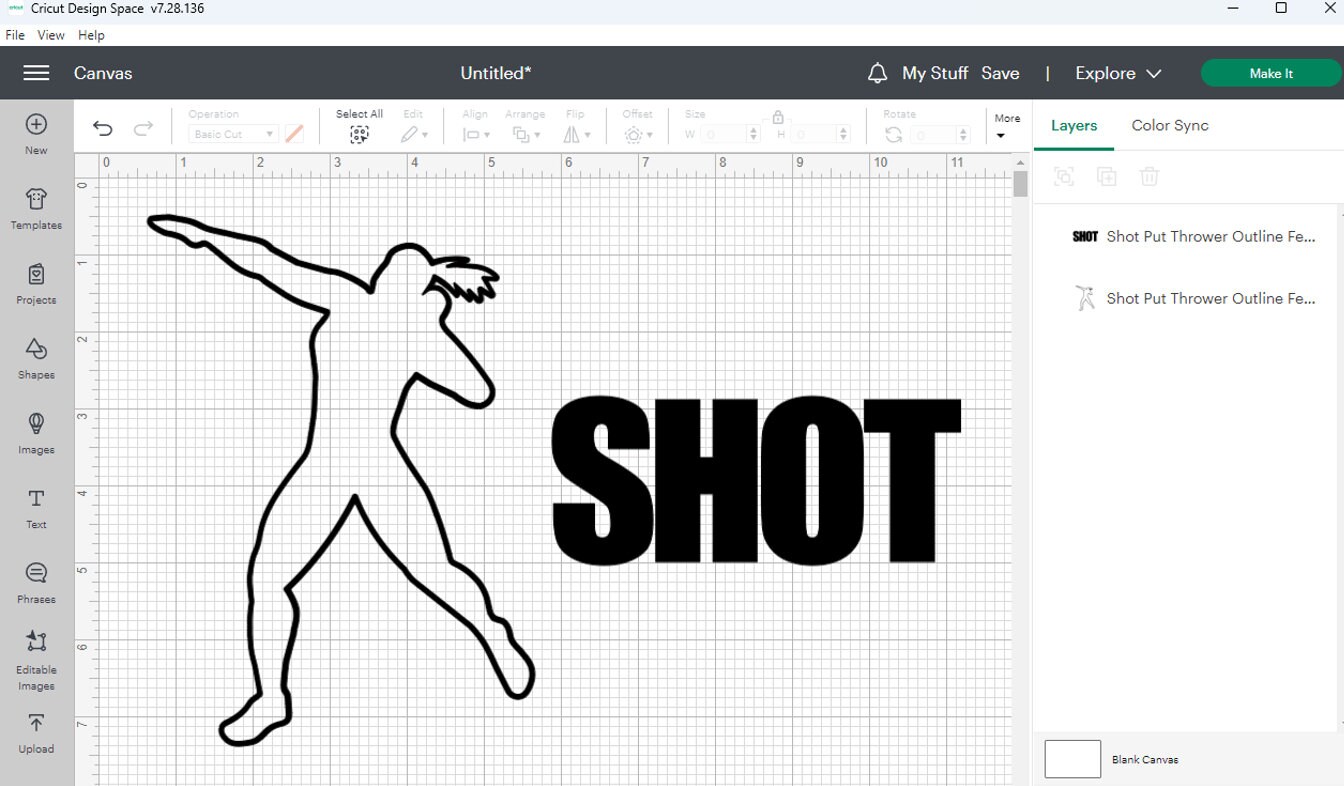Click Save in the header
1344x786 pixels.
[1001, 72]
